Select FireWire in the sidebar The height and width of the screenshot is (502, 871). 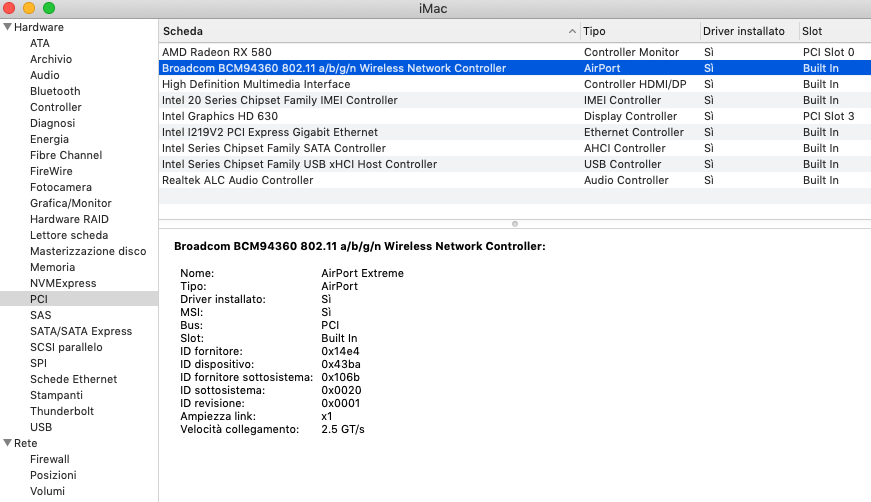click(x=51, y=171)
